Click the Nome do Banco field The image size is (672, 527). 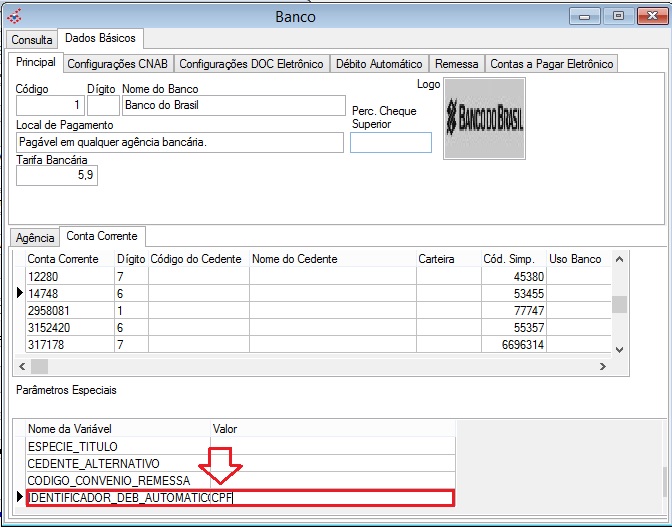231,105
